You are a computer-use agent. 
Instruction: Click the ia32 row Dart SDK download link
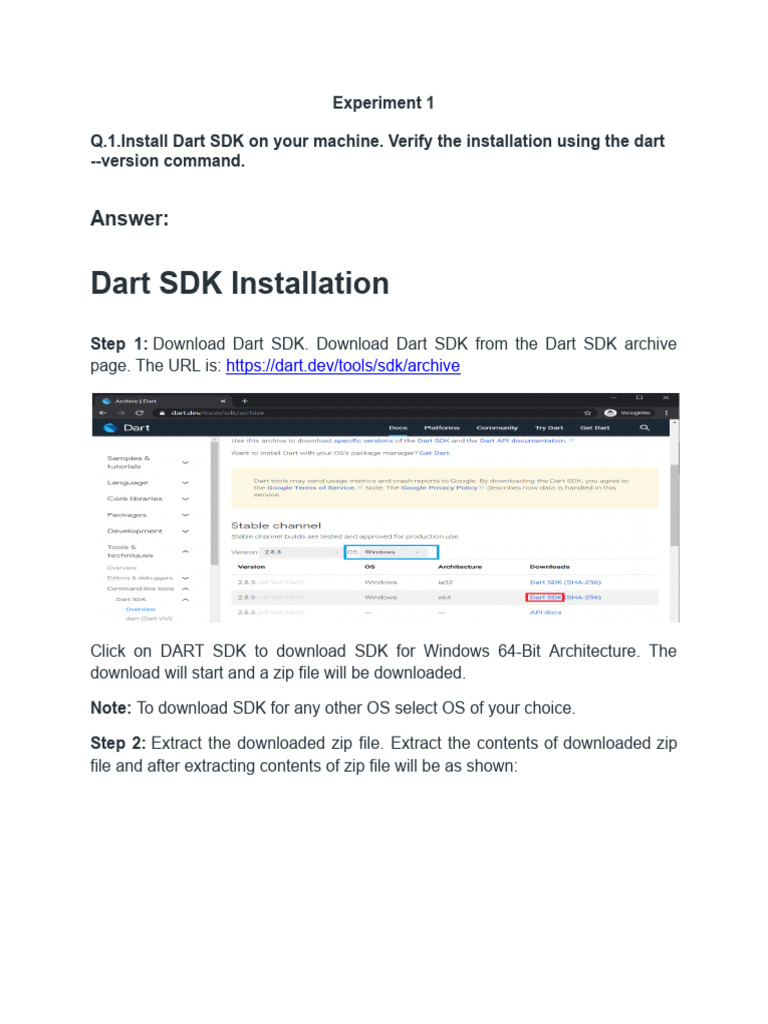click(x=545, y=582)
